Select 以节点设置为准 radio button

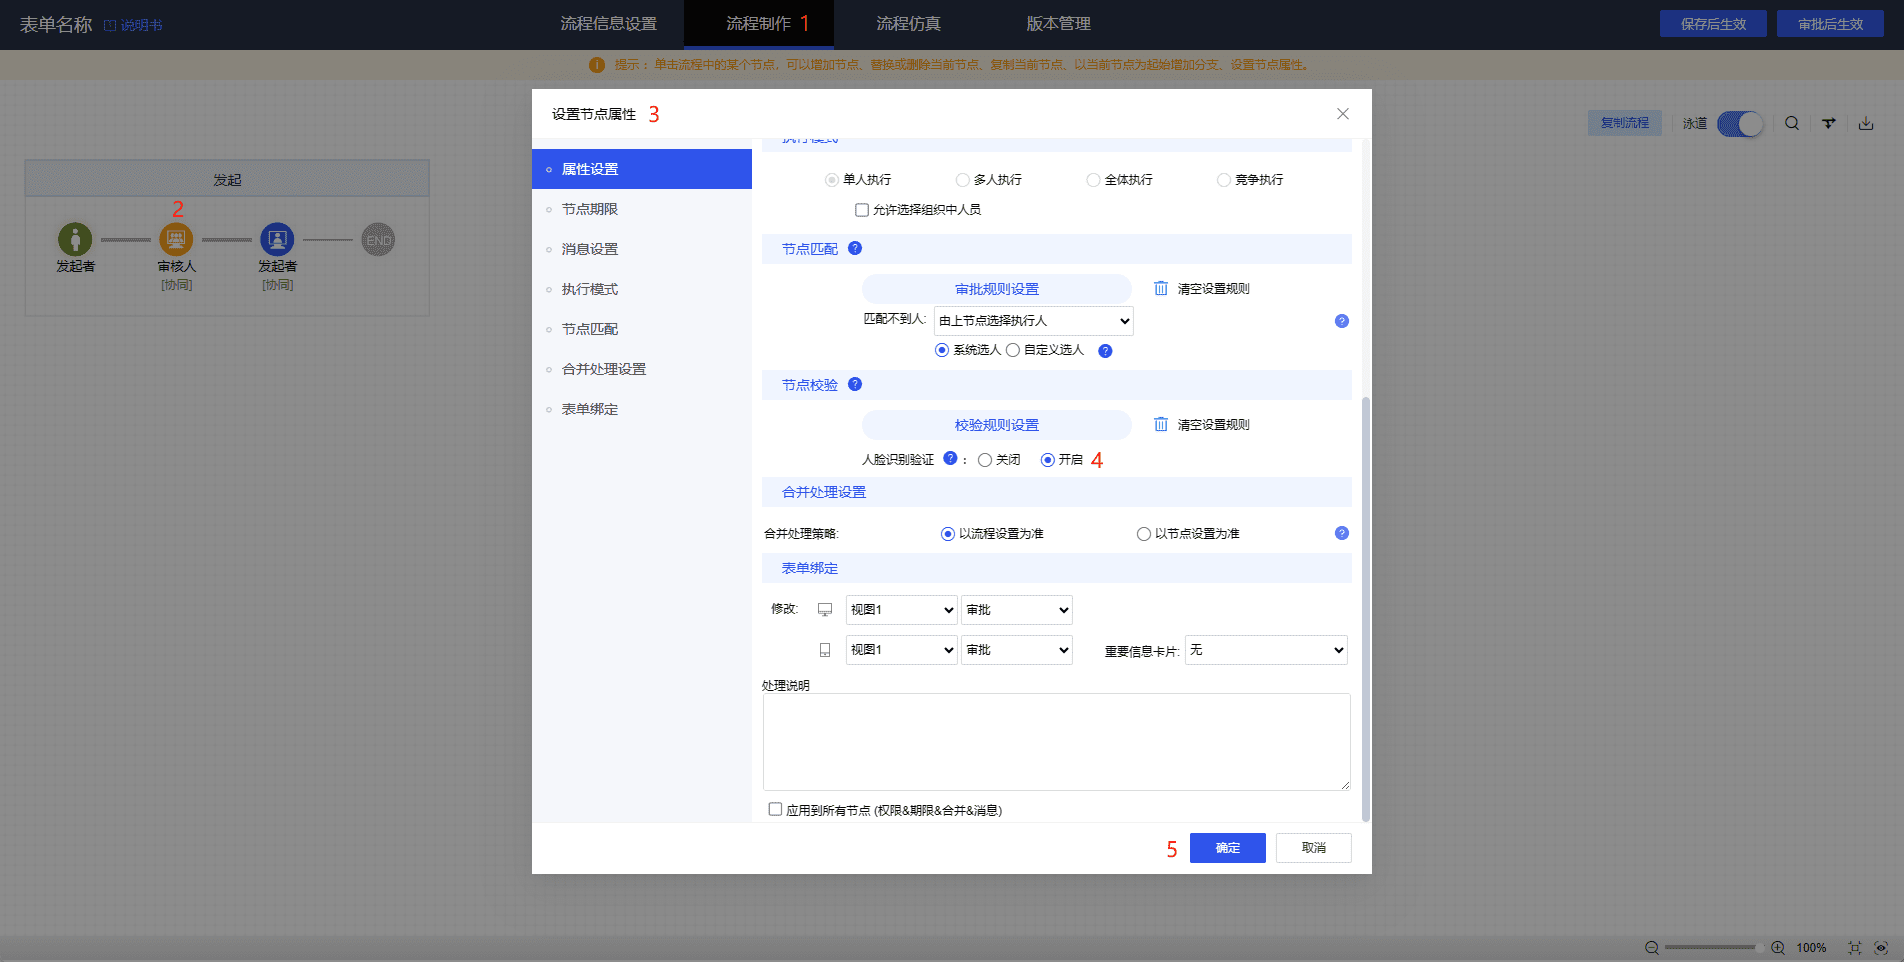pos(1144,534)
